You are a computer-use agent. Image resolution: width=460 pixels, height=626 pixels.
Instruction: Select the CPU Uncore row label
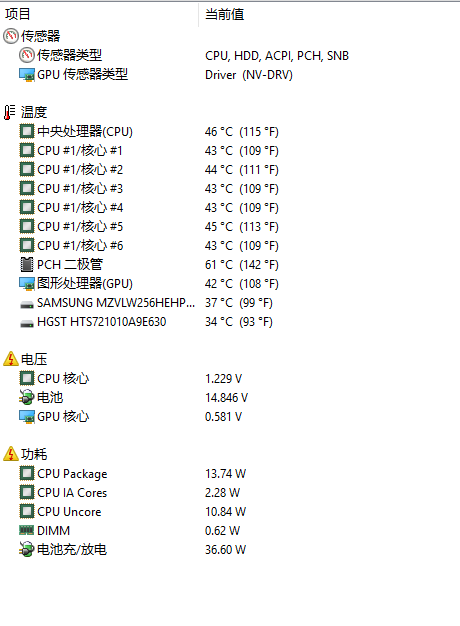point(69,512)
